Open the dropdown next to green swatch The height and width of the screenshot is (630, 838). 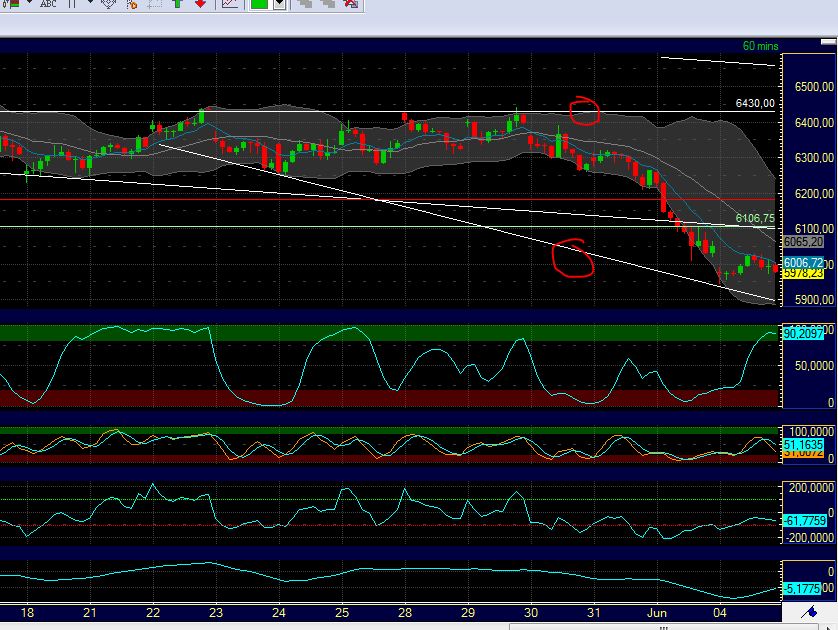(x=280, y=4)
